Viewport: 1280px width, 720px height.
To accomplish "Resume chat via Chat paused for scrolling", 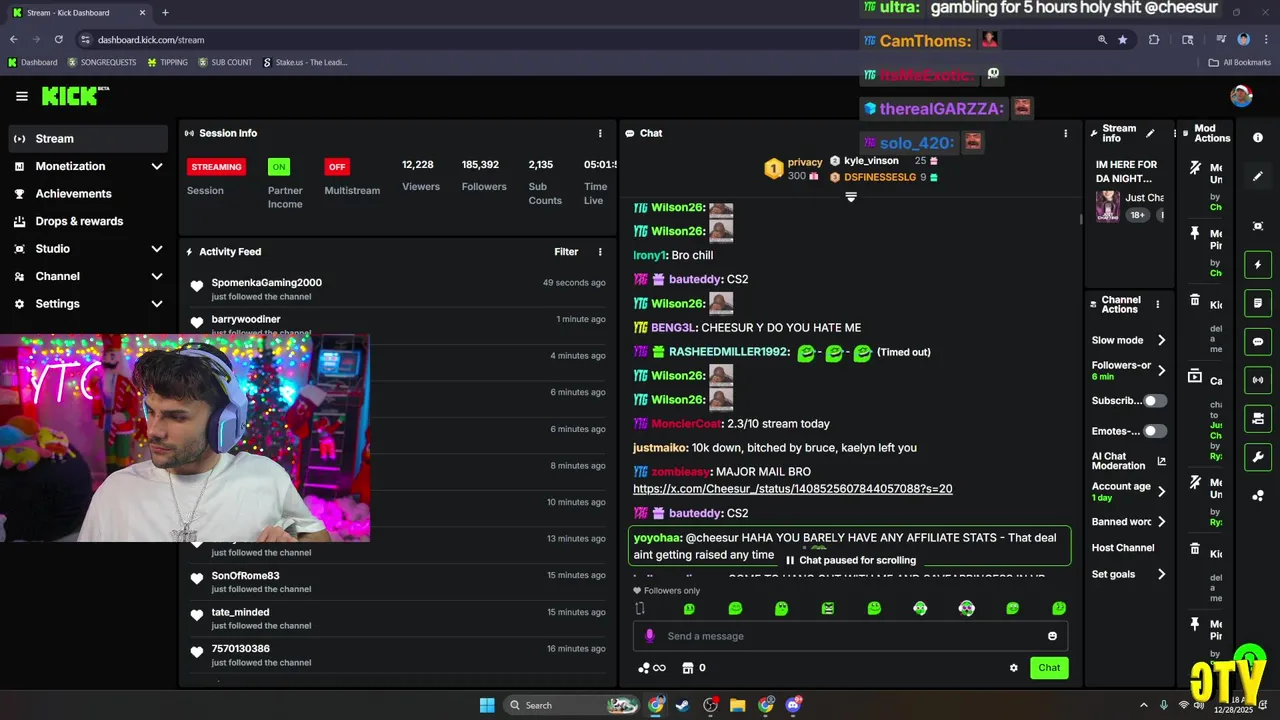I will pos(851,560).
